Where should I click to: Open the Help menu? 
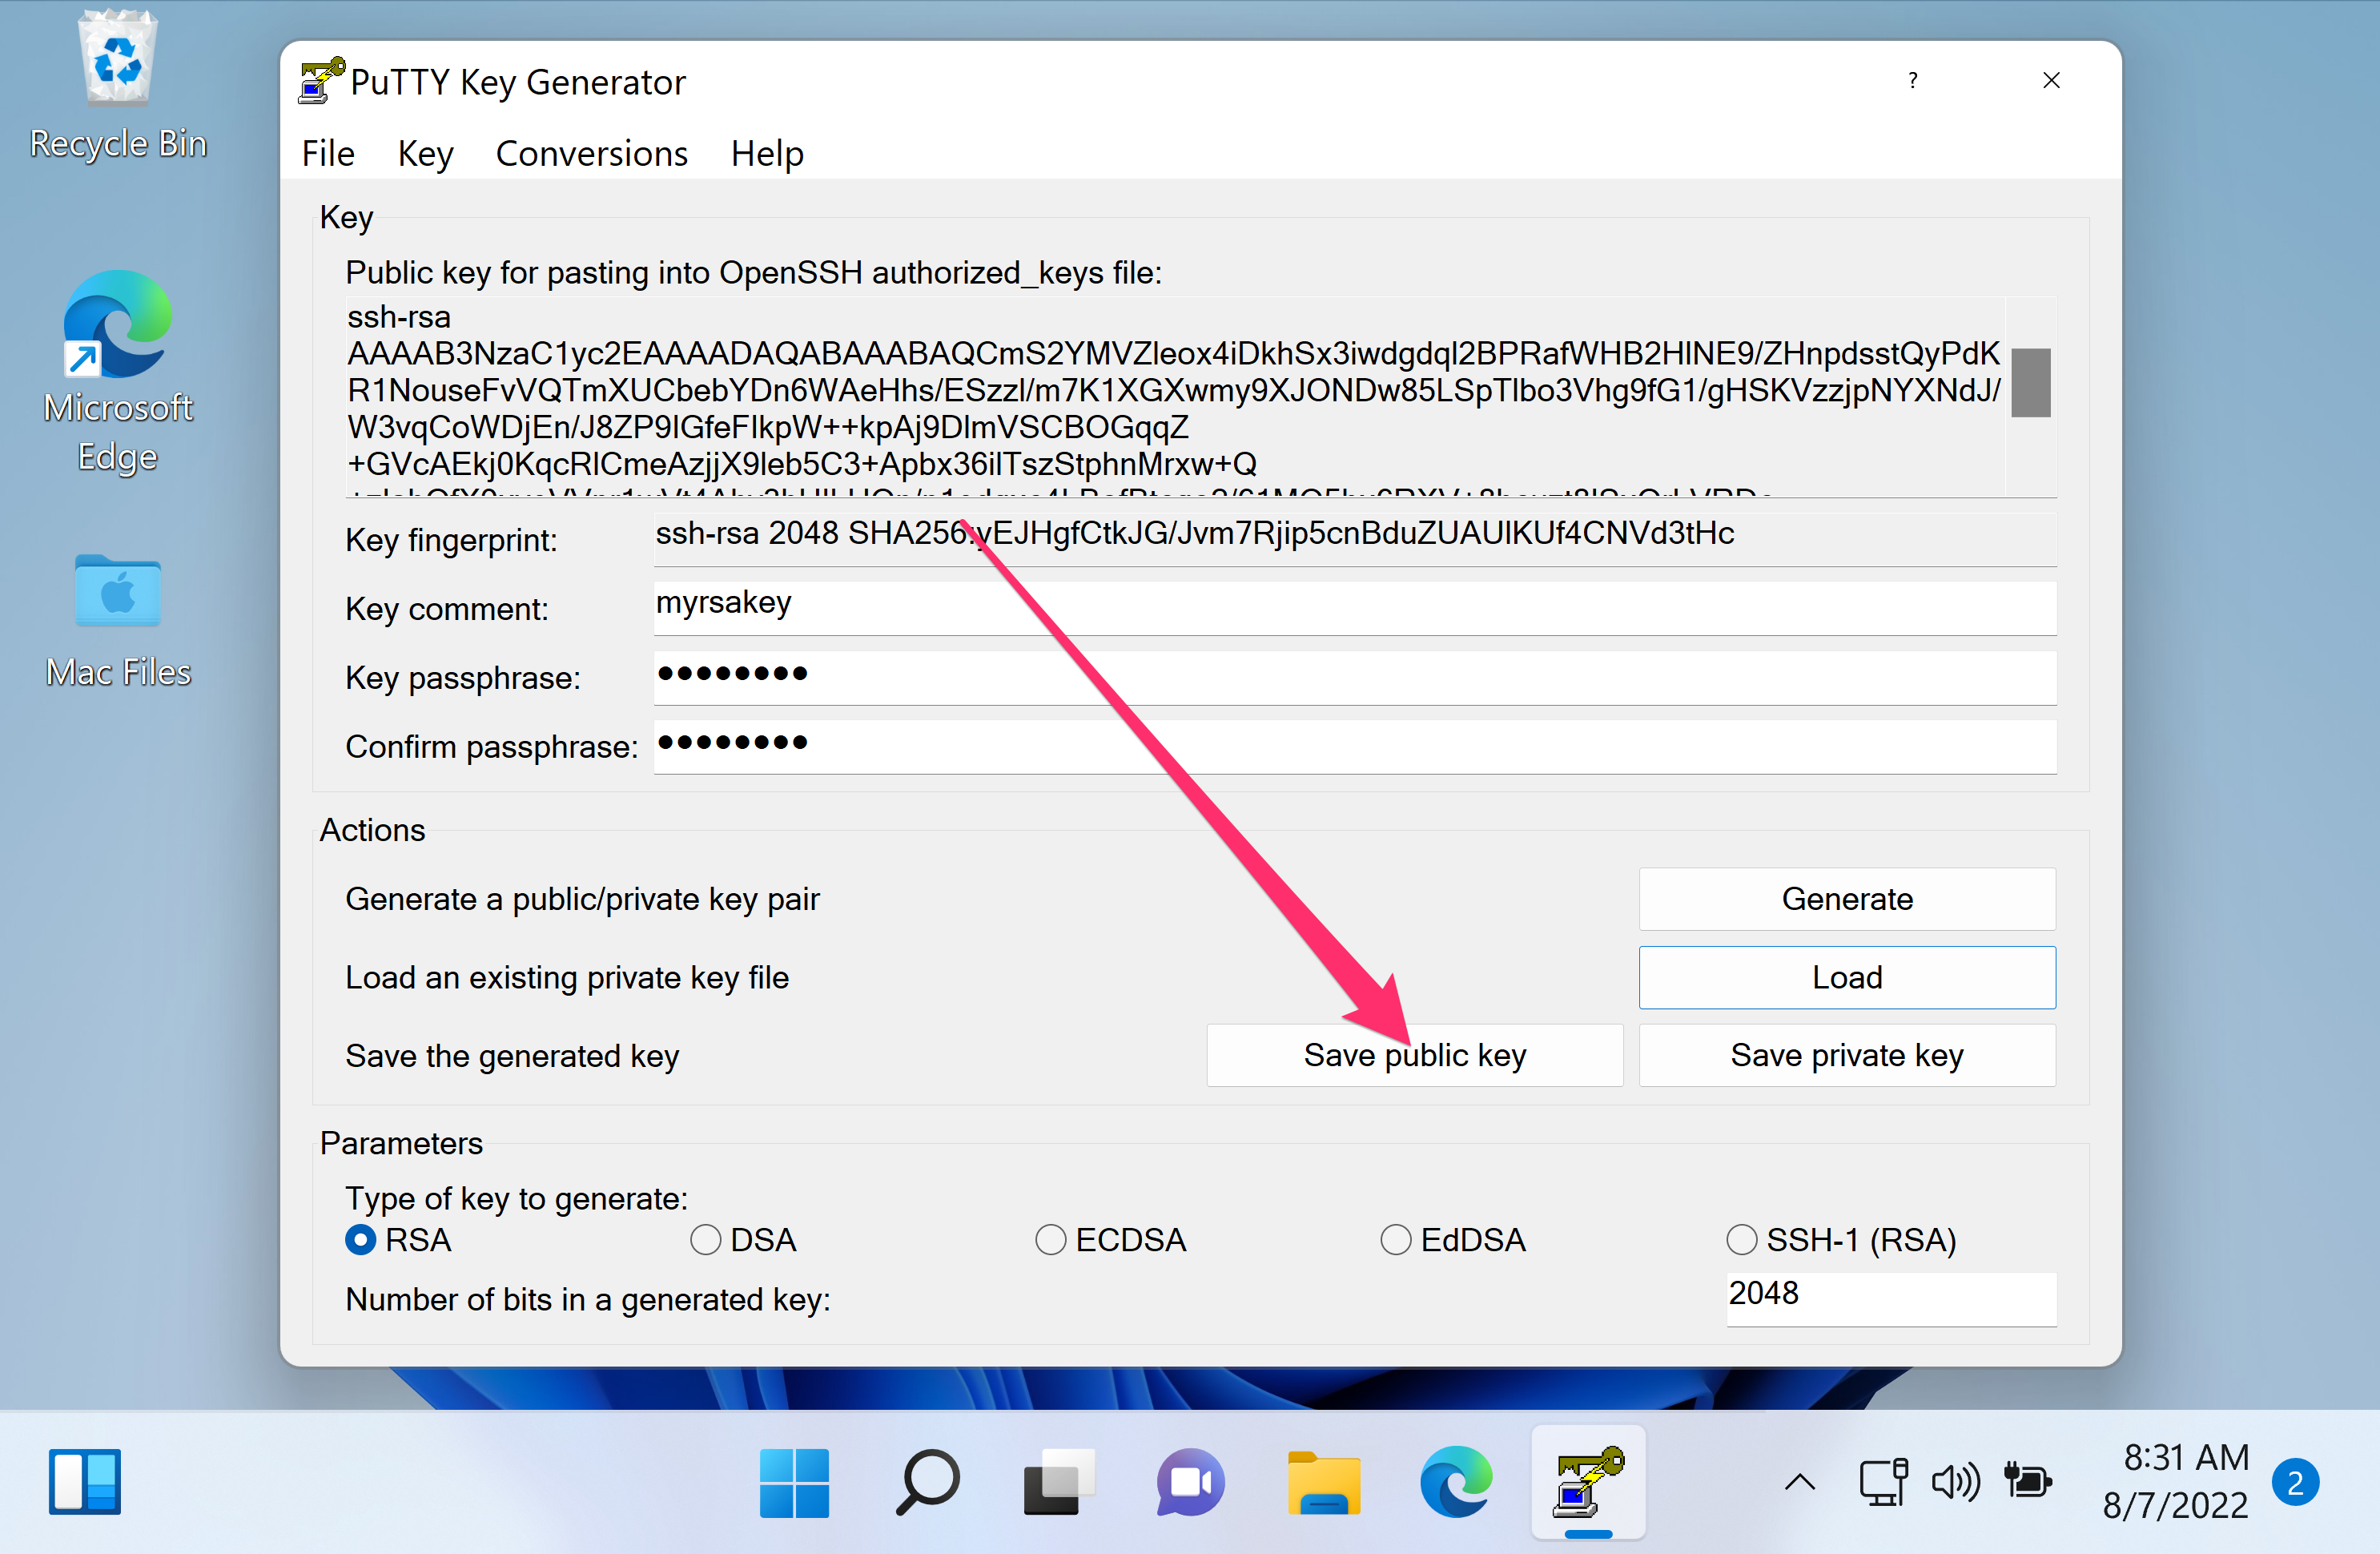coord(767,153)
